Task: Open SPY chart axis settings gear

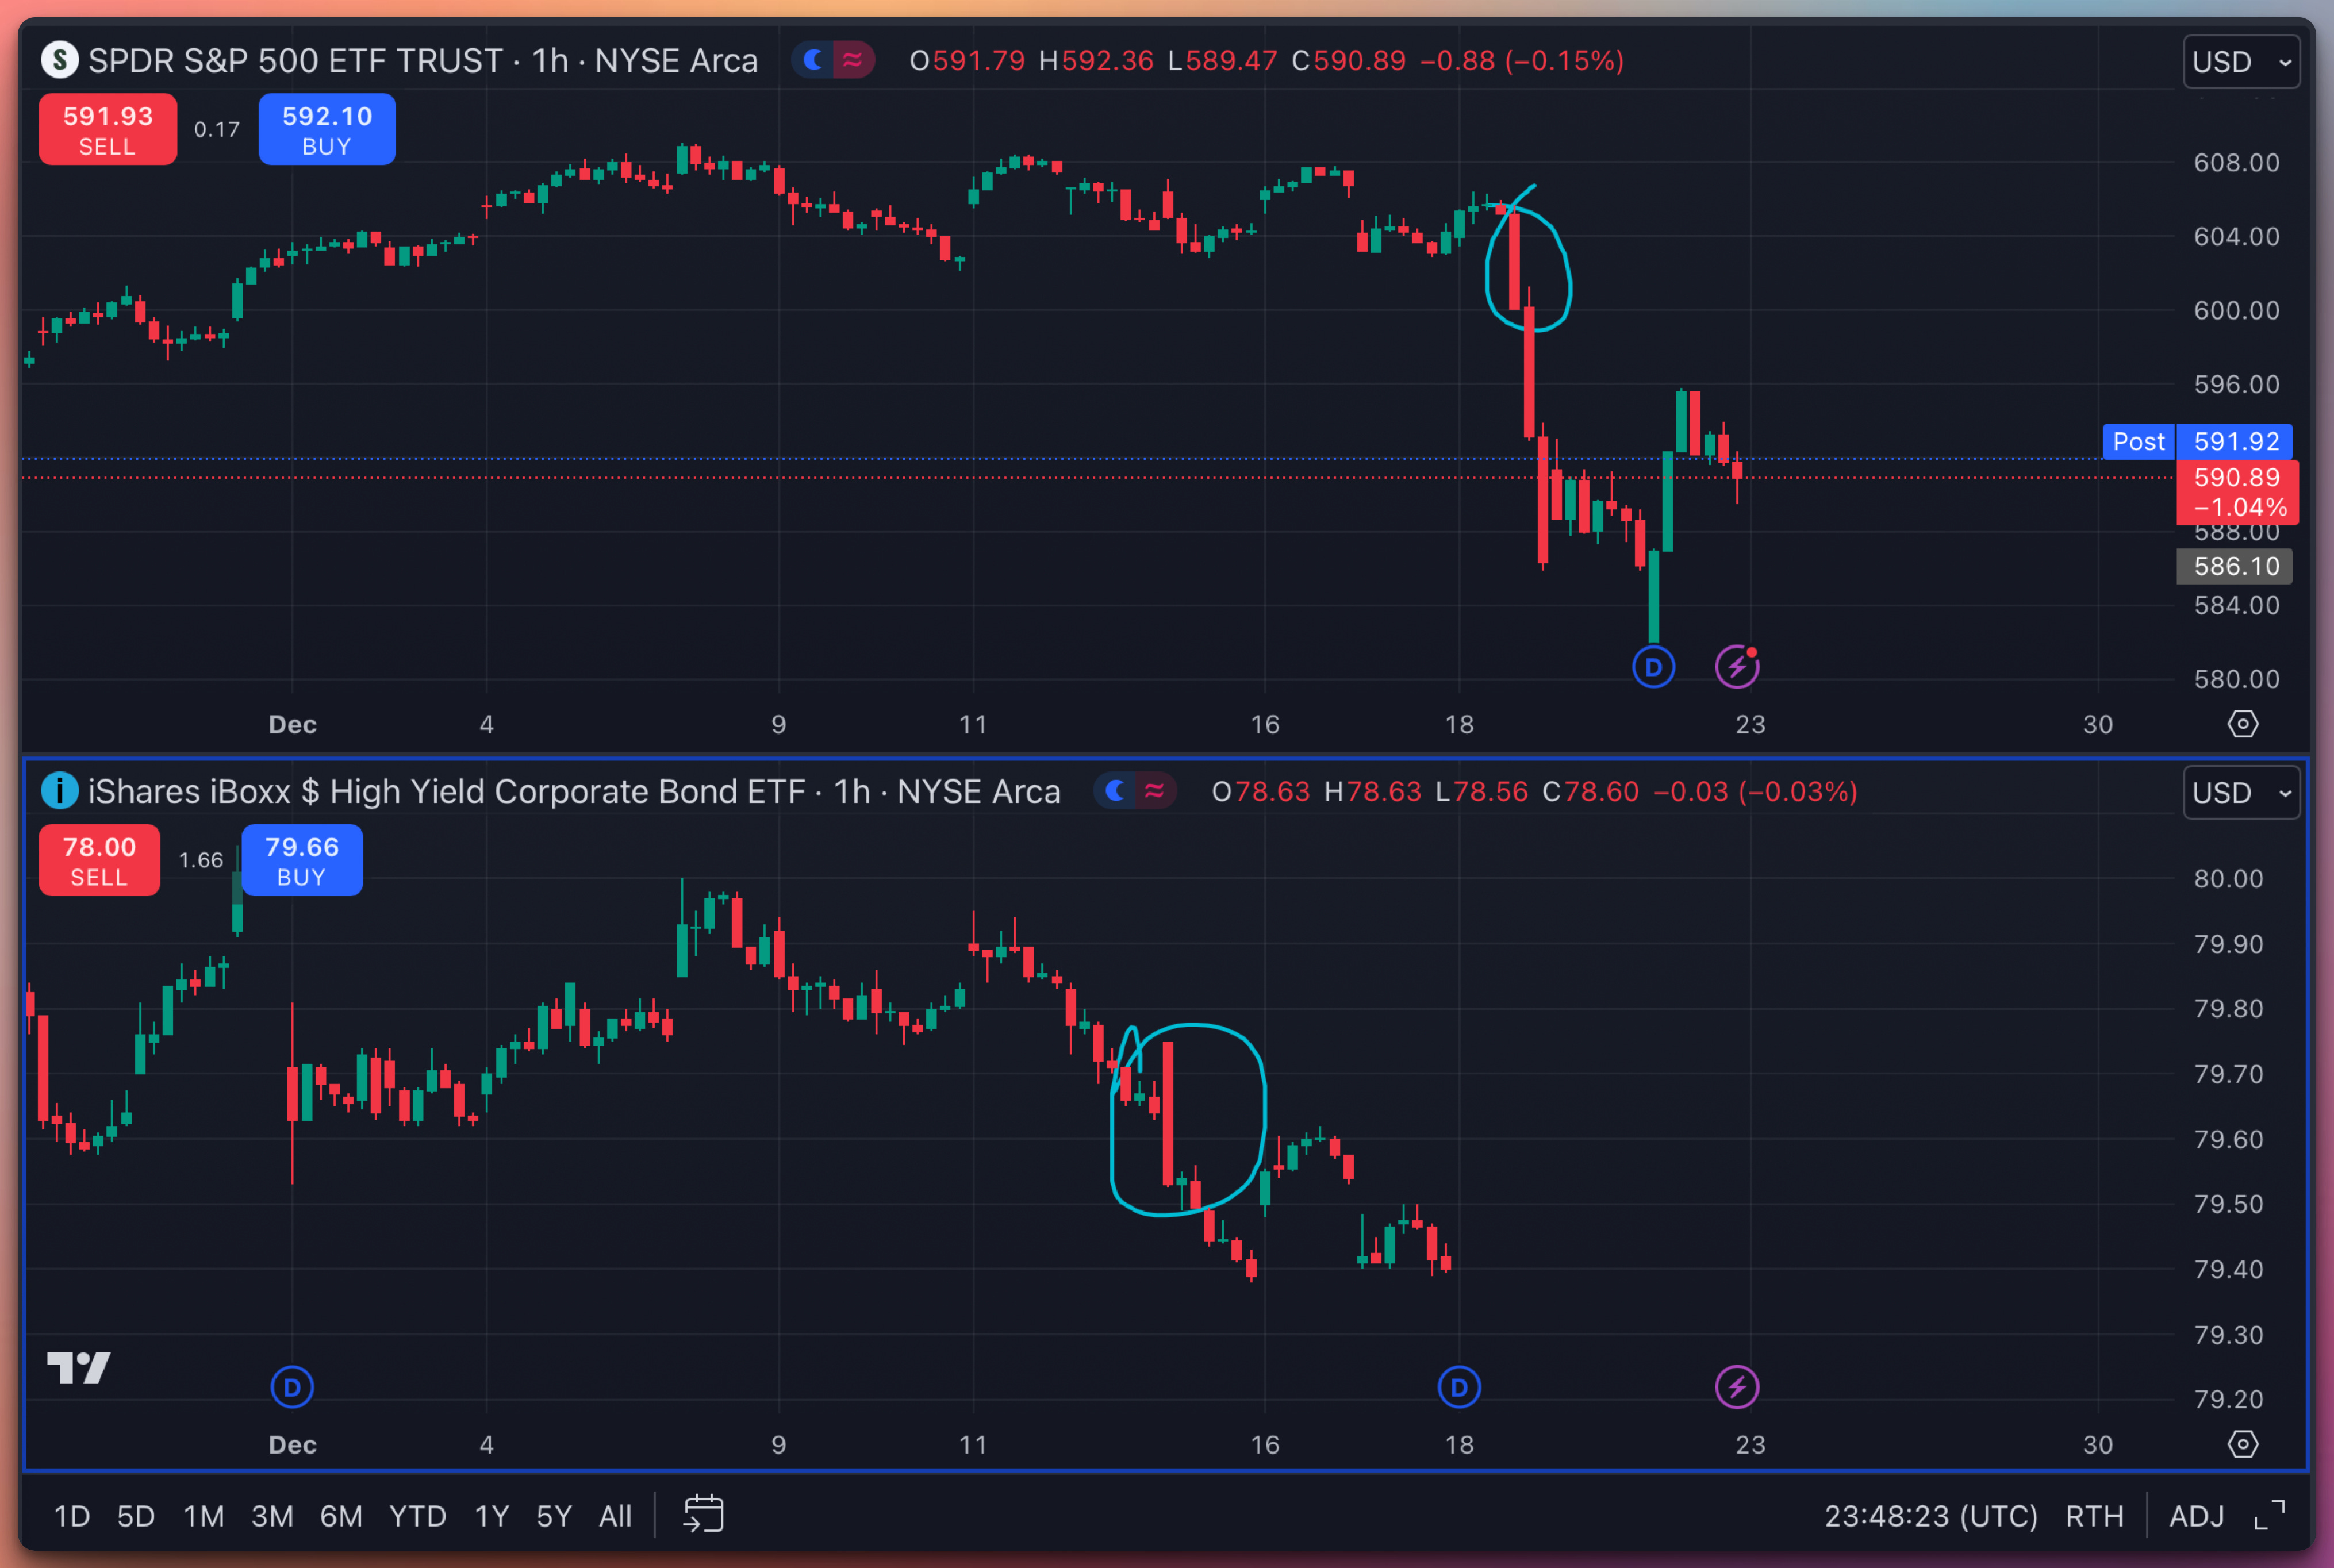Action: [x=2243, y=724]
